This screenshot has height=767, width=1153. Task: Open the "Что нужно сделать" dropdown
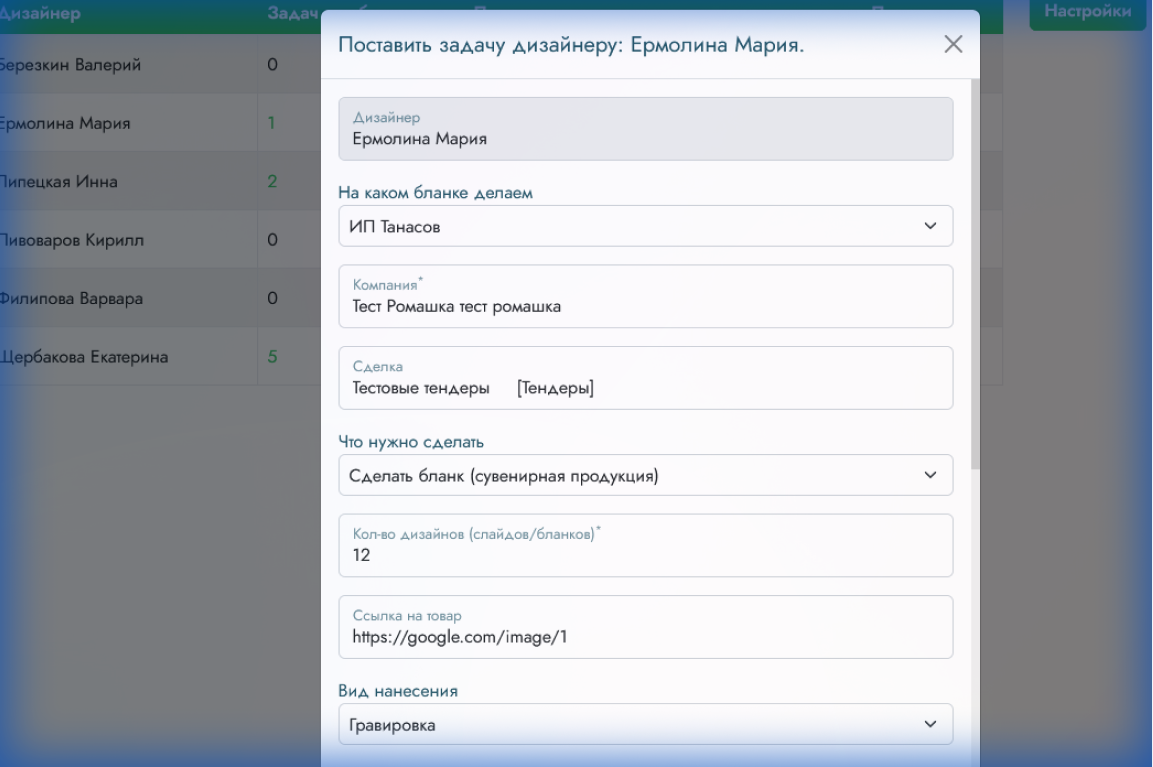pyautogui.click(x=645, y=475)
